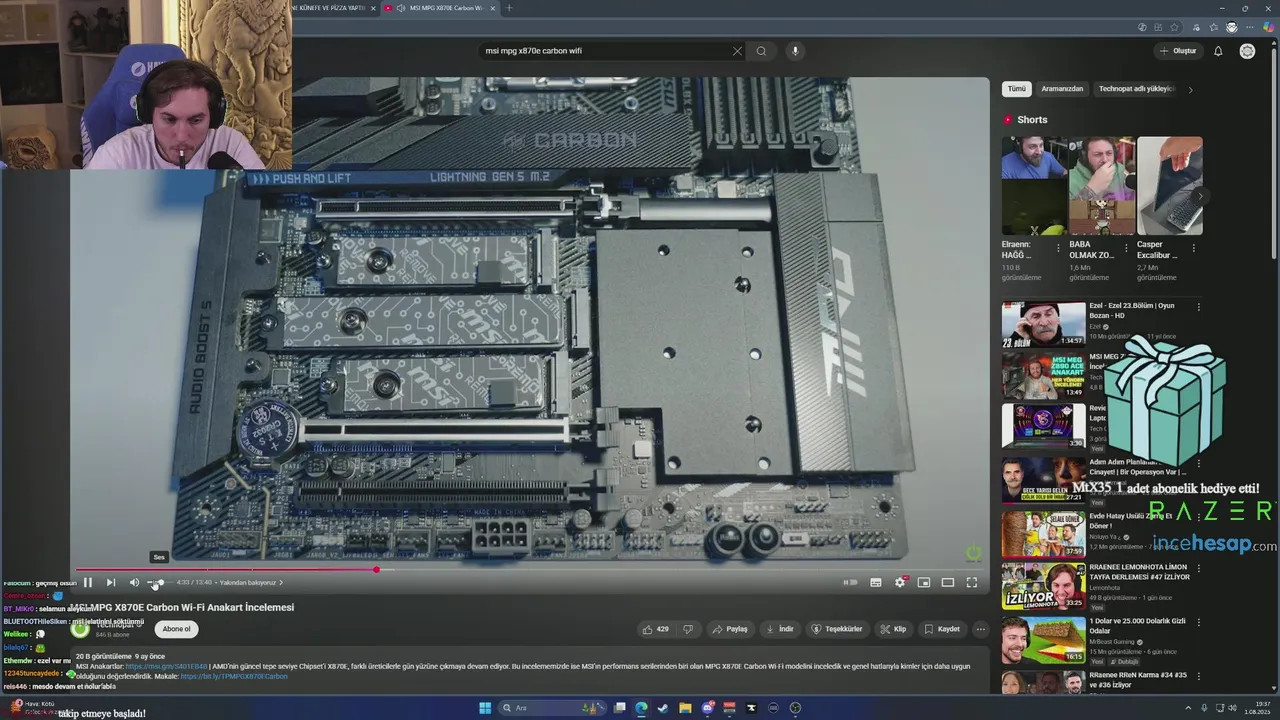Create a clip with Klip button

(893, 629)
